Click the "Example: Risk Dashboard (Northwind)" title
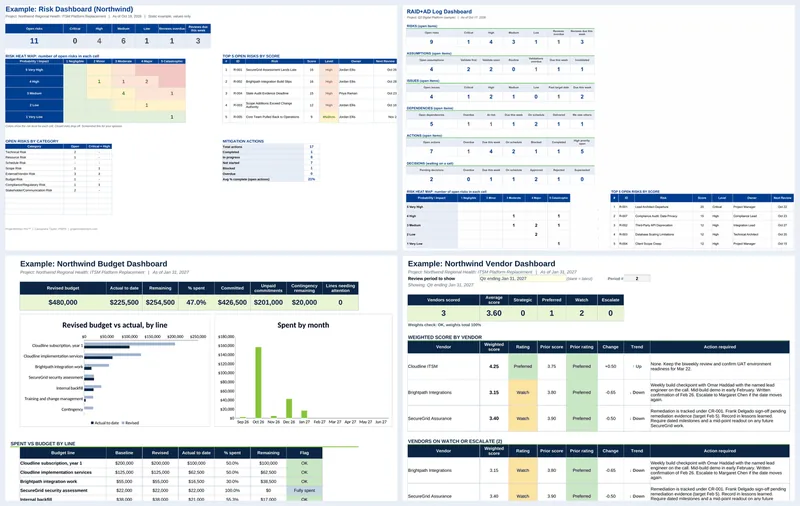The image size is (800, 506). 69,9
